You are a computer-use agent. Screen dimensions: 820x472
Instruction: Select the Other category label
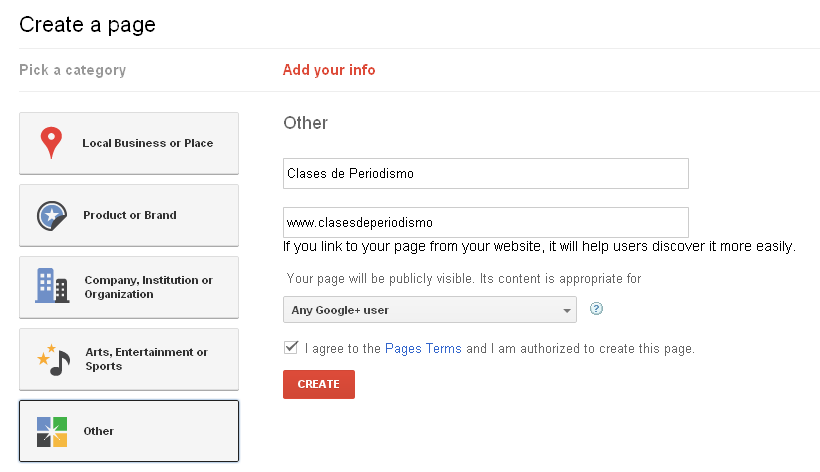pyautogui.click(x=99, y=431)
